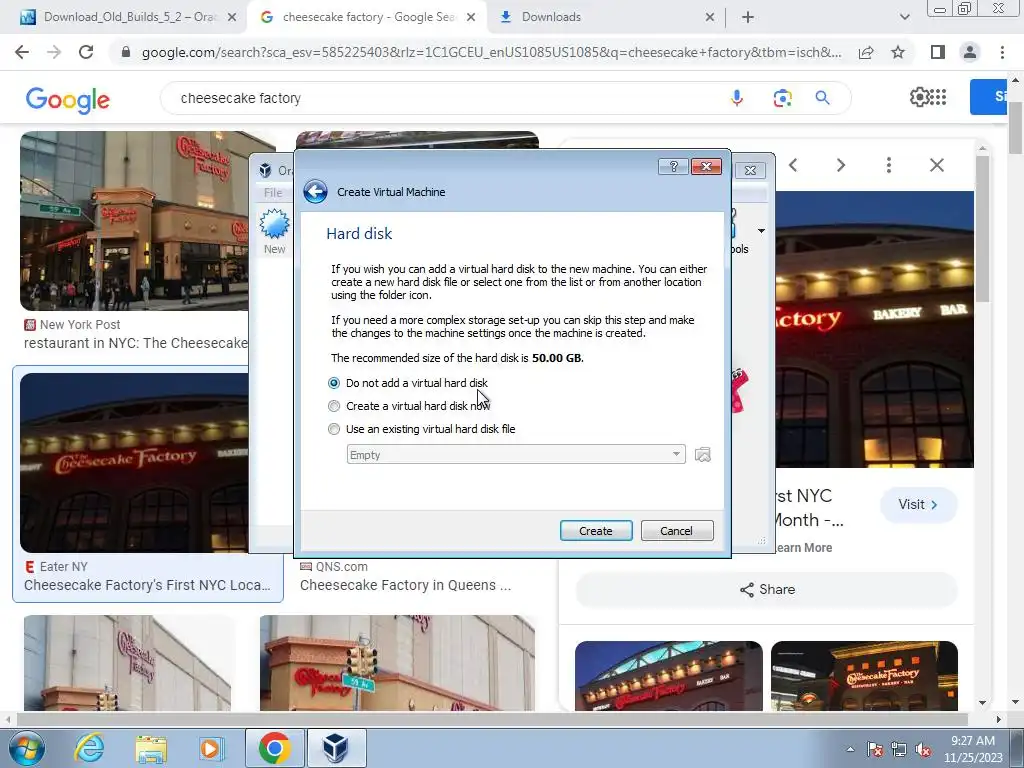The width and height of the screenshot is (1024, 768).
Task: Open more options in image preview panel
Action: (x=888, y=165)
